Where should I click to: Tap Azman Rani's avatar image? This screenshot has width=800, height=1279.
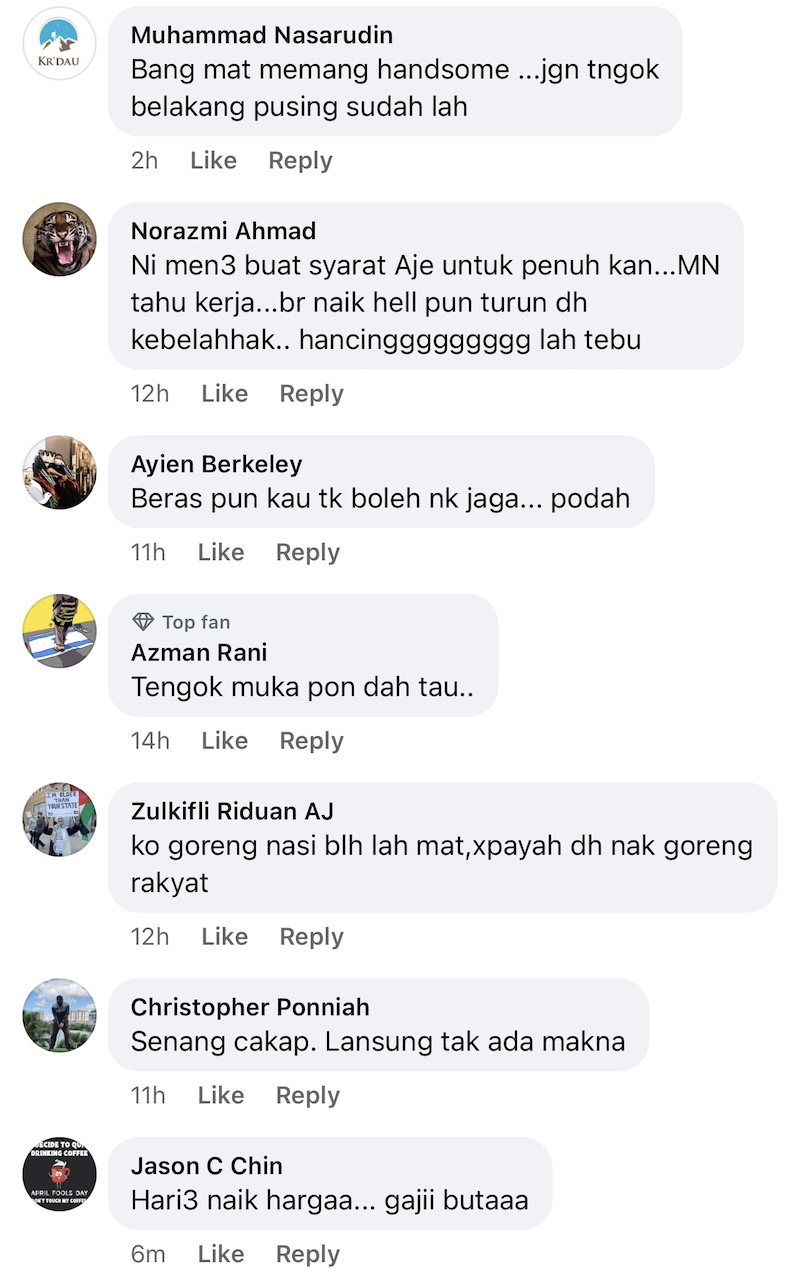pyautogui.click(x=60, y=632)
